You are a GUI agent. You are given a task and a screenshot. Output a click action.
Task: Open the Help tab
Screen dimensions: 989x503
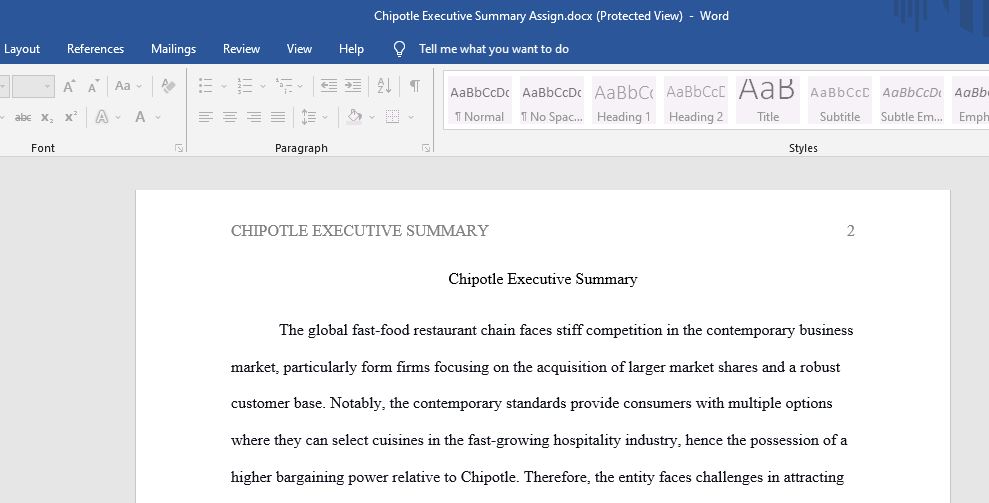coord(351,49)
